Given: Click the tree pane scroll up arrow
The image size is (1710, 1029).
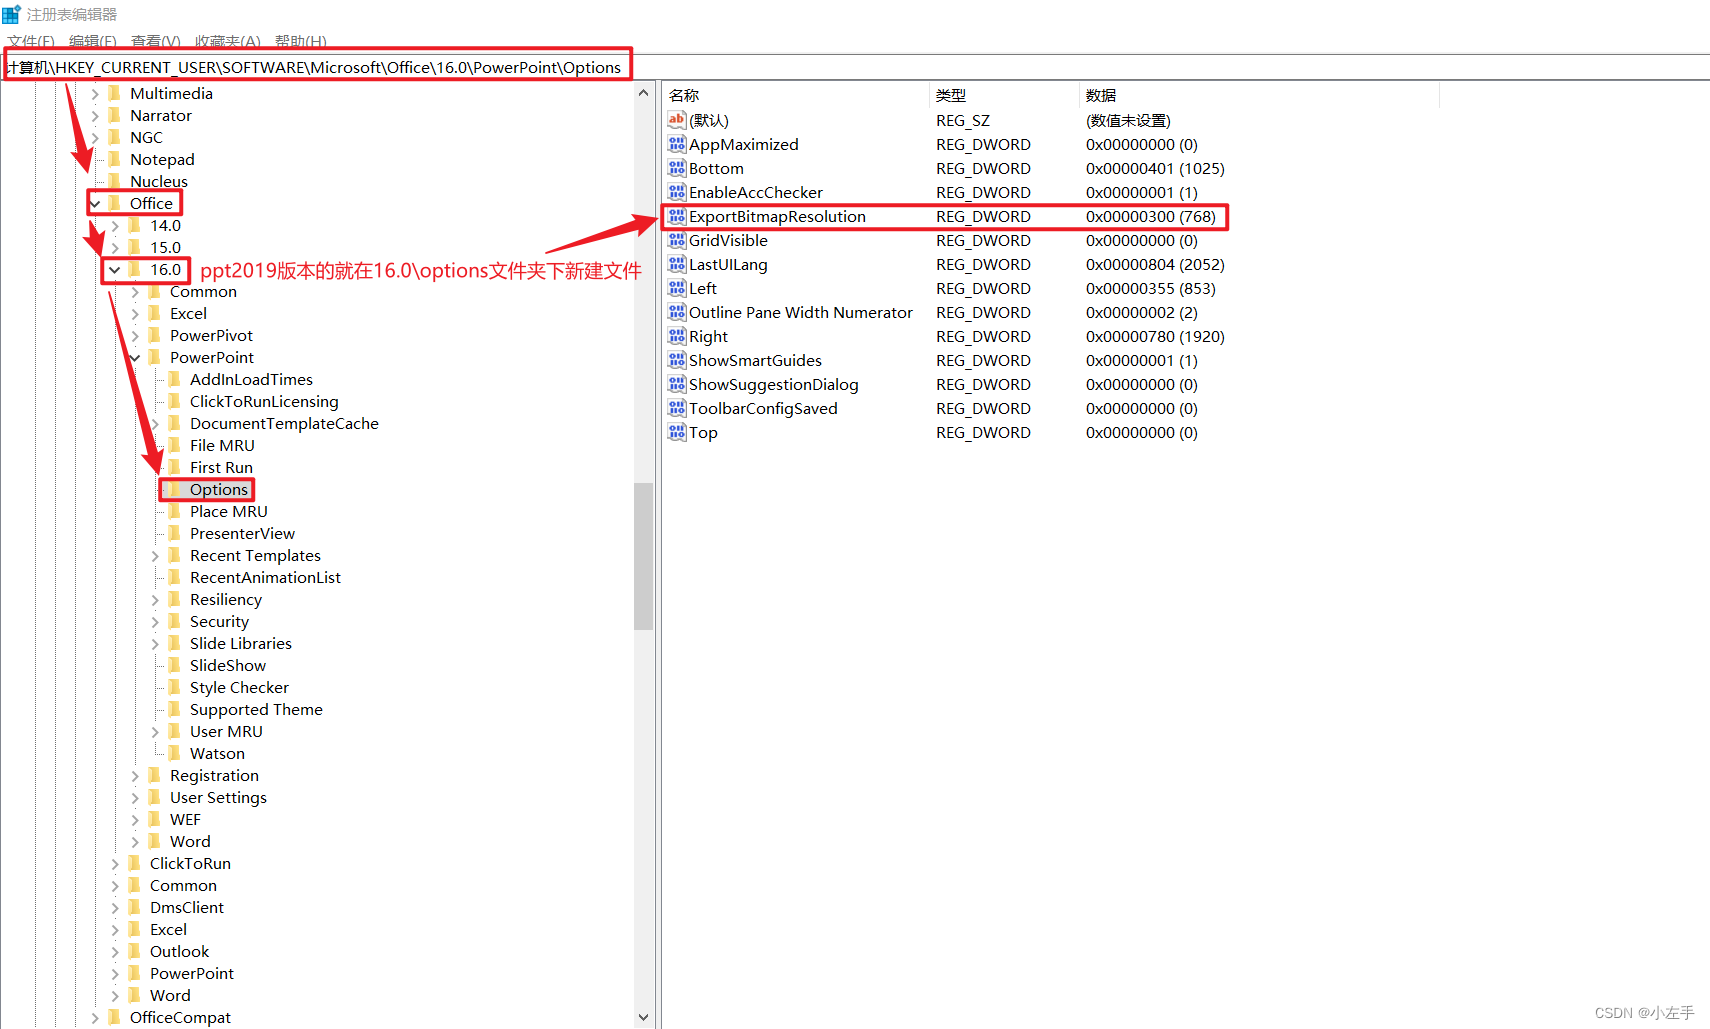Looking at the screenshot, I should [x=643, y=93].
